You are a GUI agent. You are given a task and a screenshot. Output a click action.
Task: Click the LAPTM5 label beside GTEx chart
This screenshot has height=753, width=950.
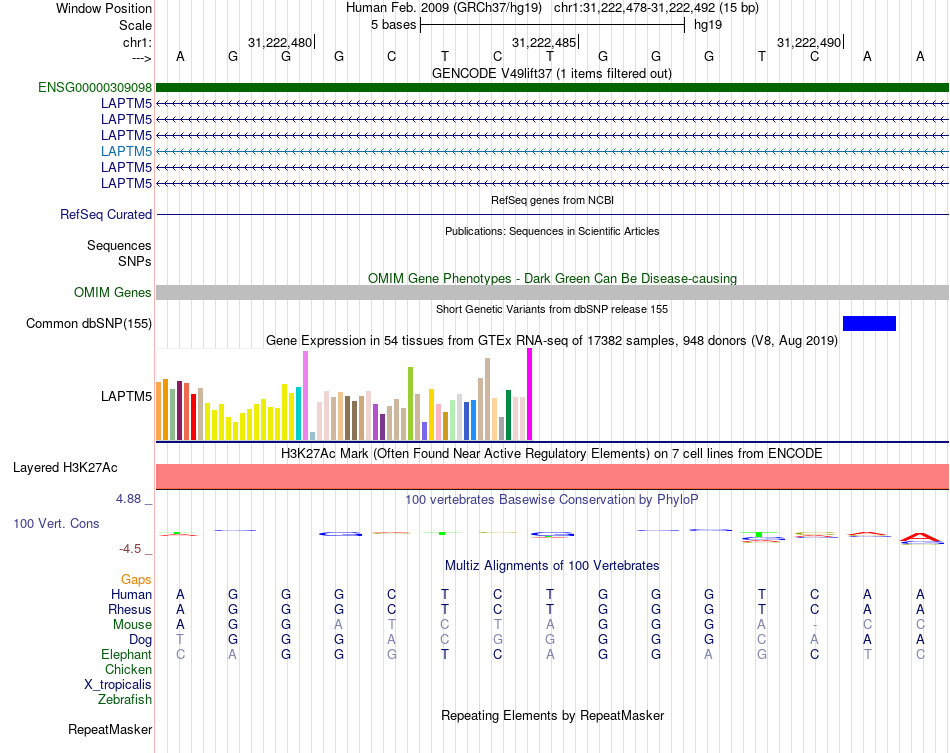(127, 396)
